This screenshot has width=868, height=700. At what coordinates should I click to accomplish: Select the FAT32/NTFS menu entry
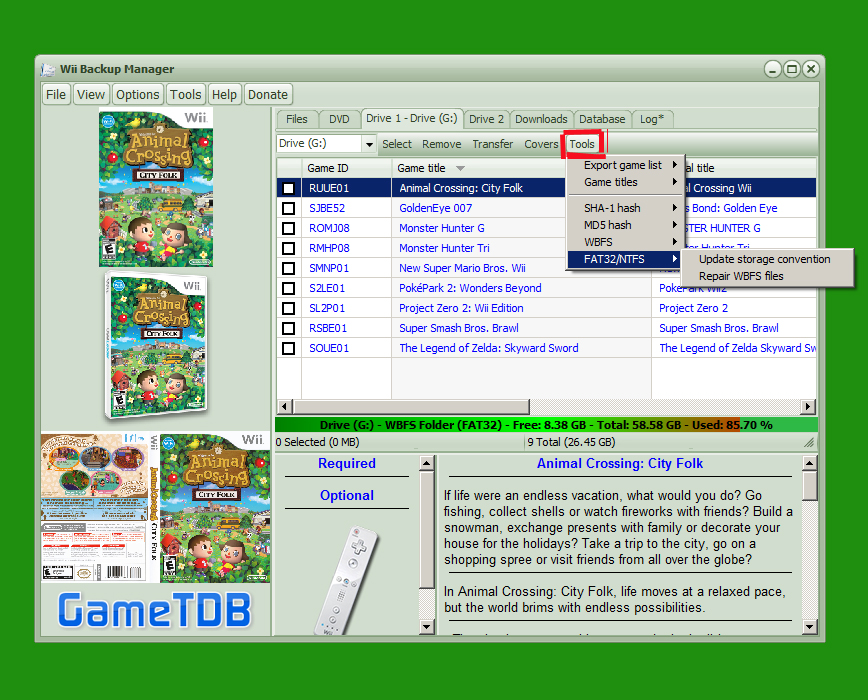[626, 259]
